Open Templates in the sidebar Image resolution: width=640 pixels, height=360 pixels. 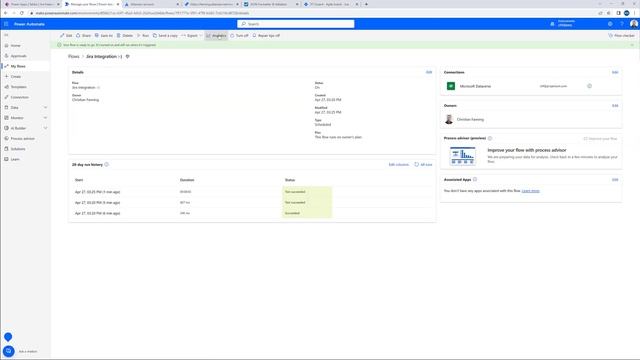[x=18, y=87]
